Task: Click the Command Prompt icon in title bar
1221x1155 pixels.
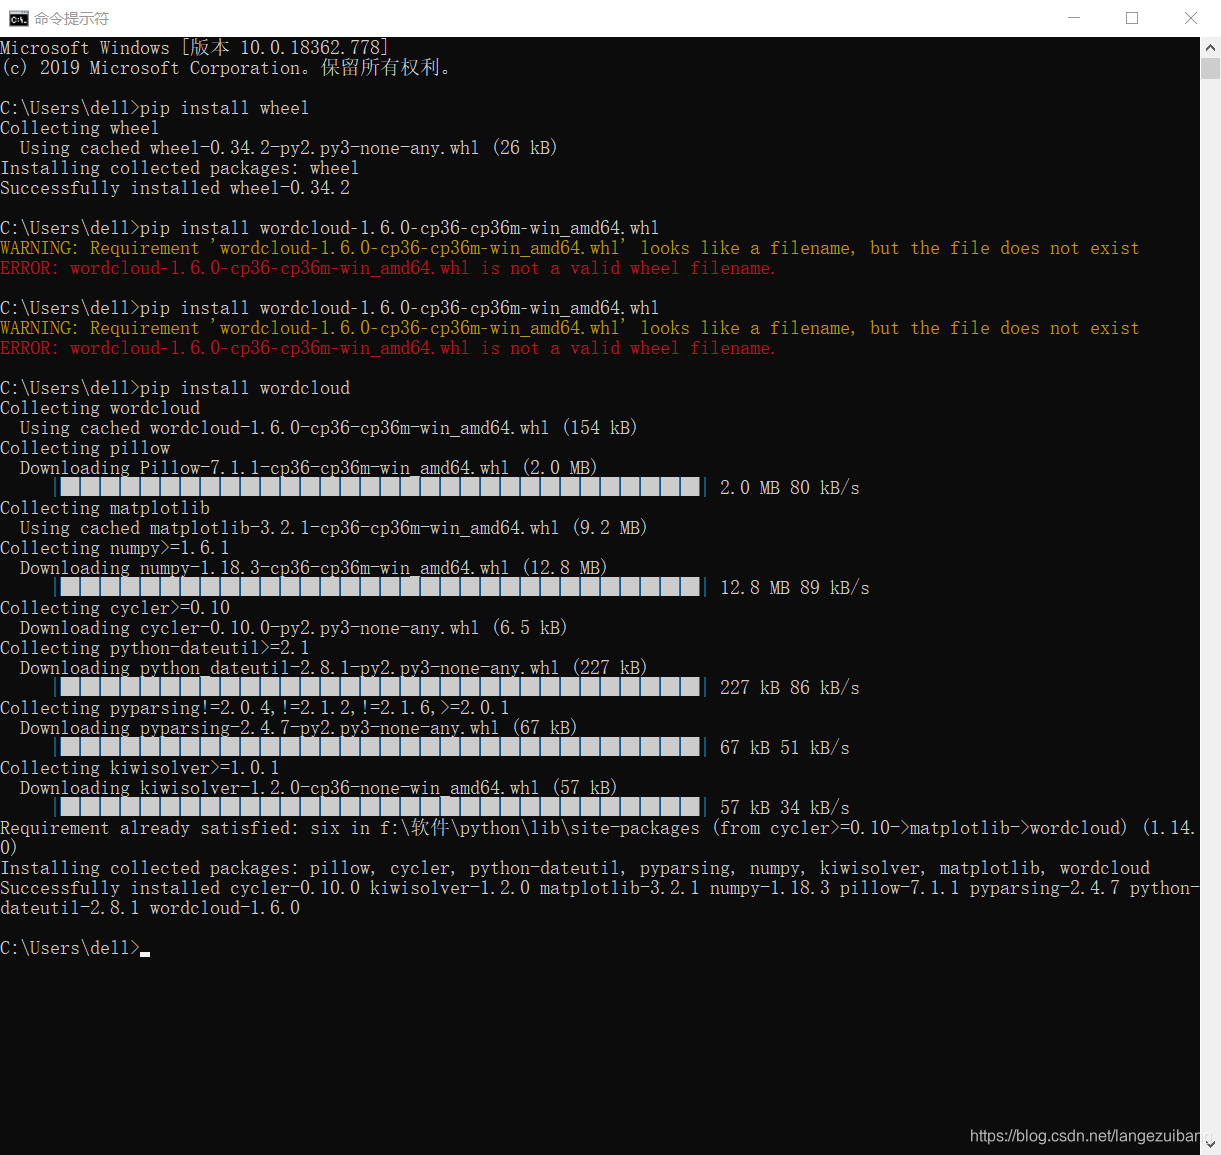Action: (18, 18)
